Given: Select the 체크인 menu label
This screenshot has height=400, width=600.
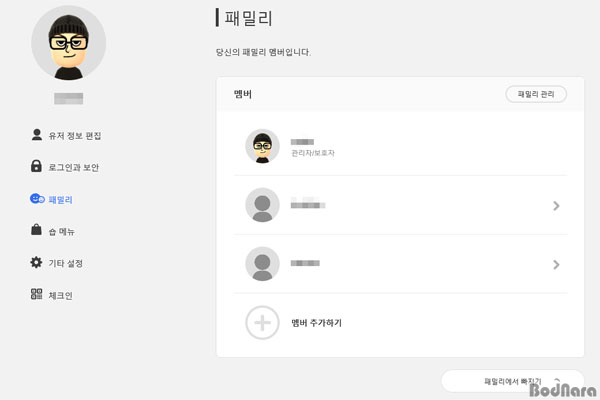Looking at the screenshot, I should pos(61,295).
